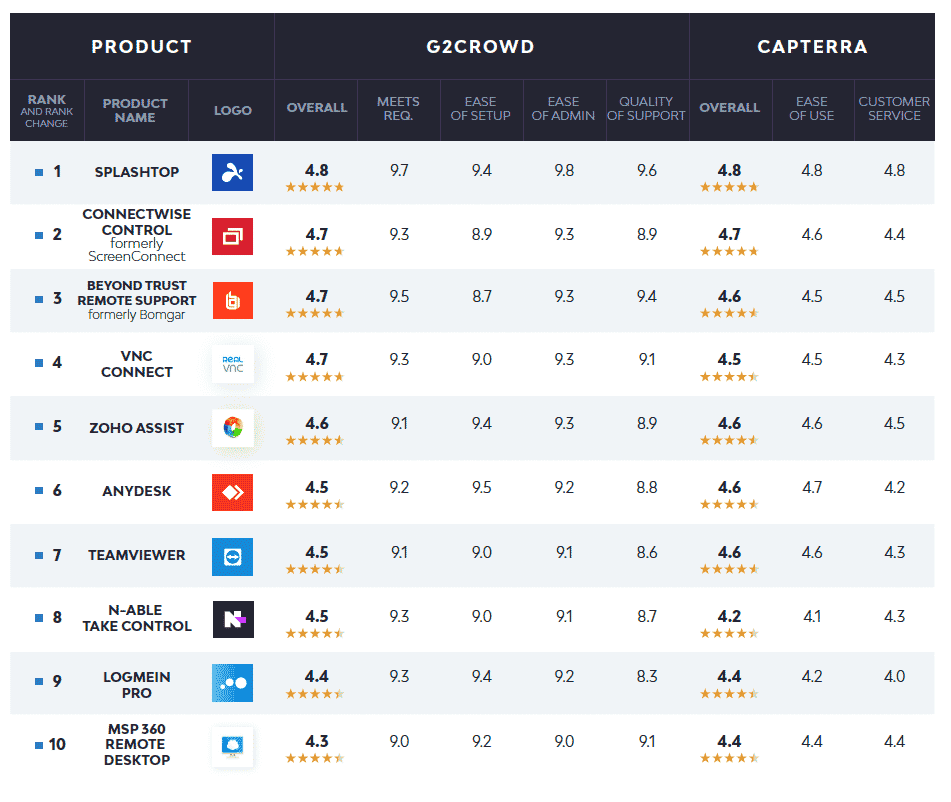Click TeamViewer's 8.6 Quality of Support score
The width and height of the screenshot is (951, 802).
[x=647, y=553]
